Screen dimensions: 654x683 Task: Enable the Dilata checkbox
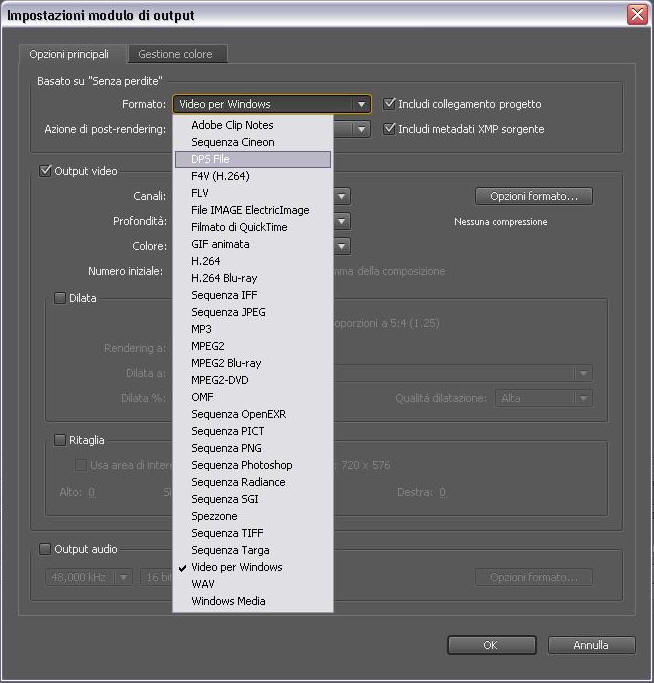coord(60,298)
